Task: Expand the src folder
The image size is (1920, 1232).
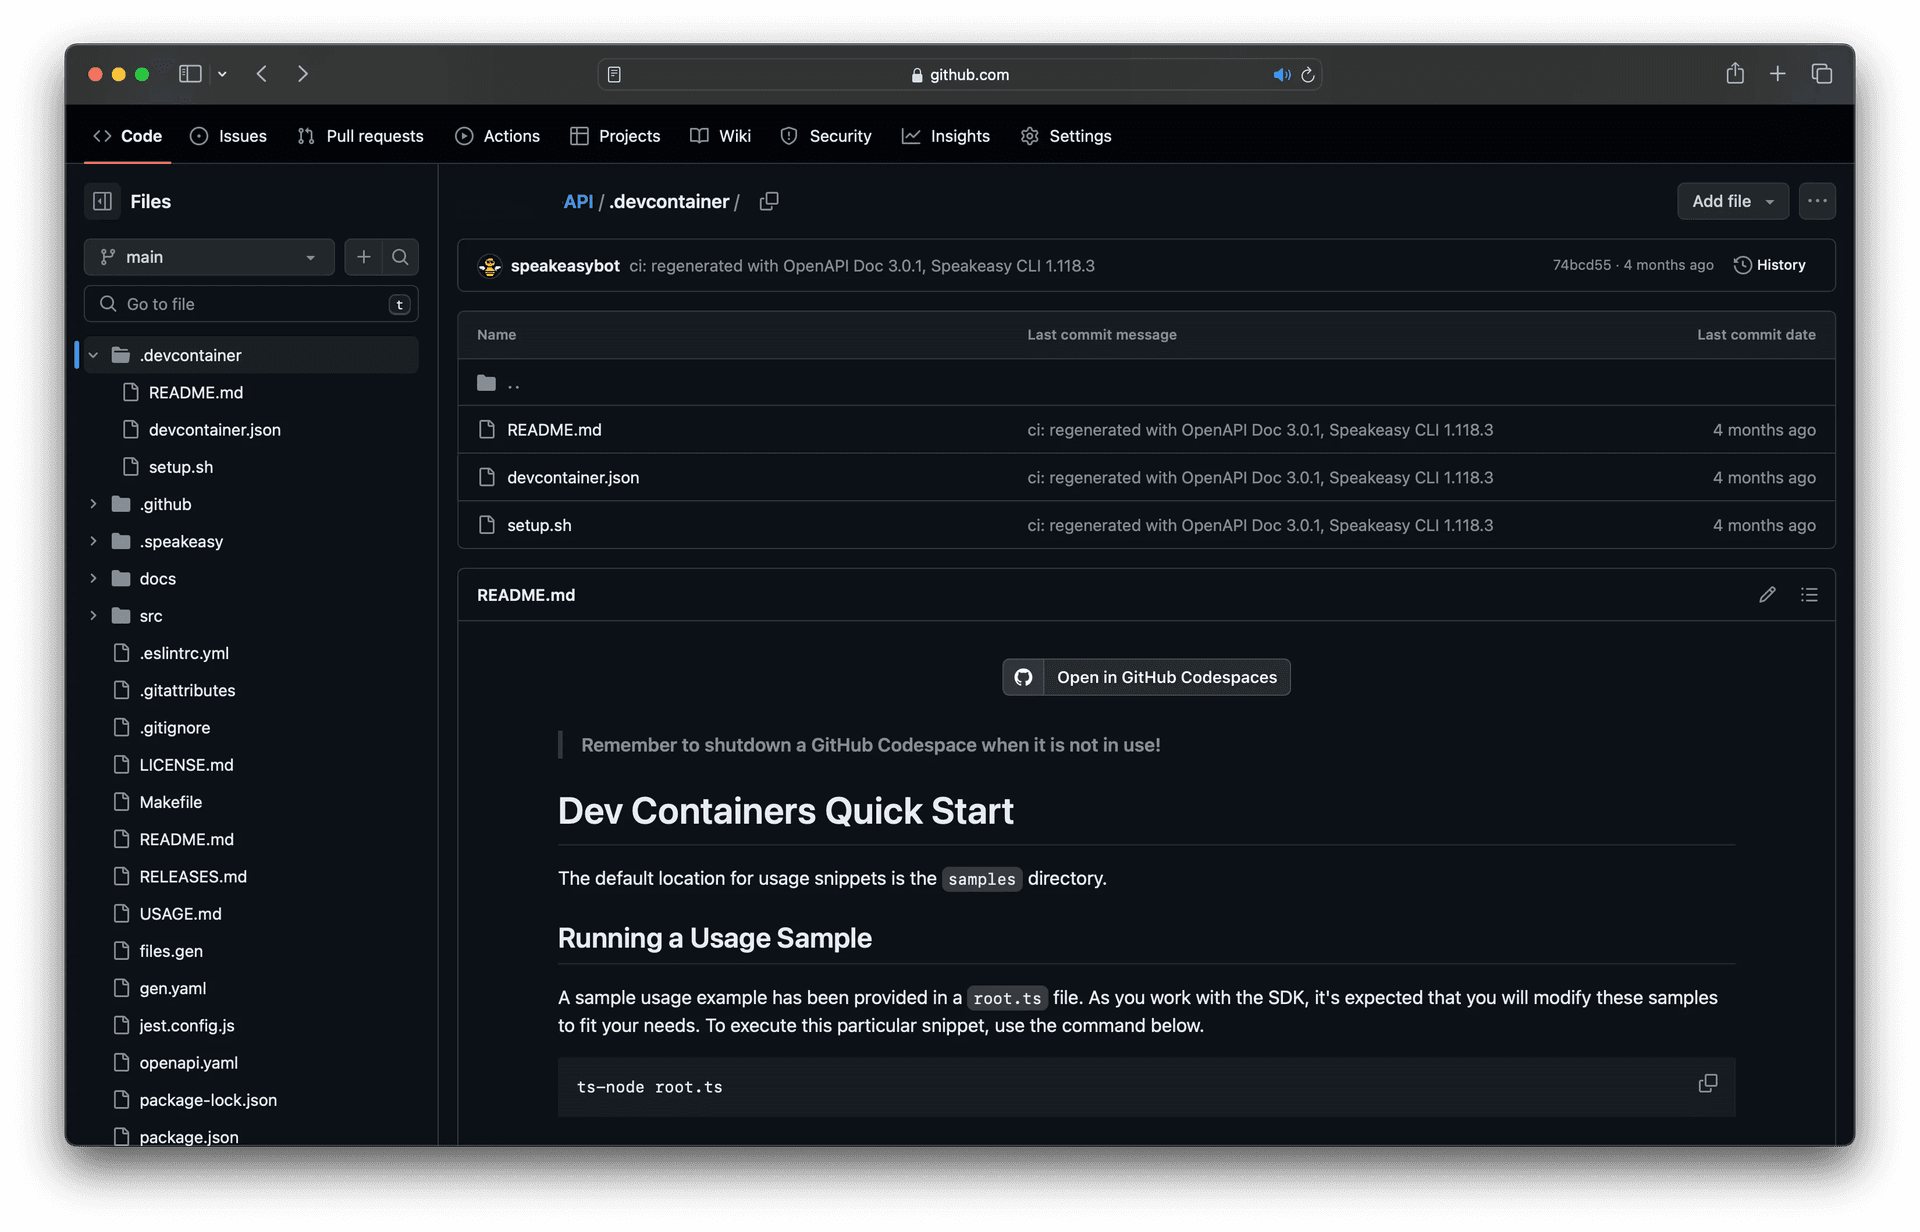Action: point(93,615)
